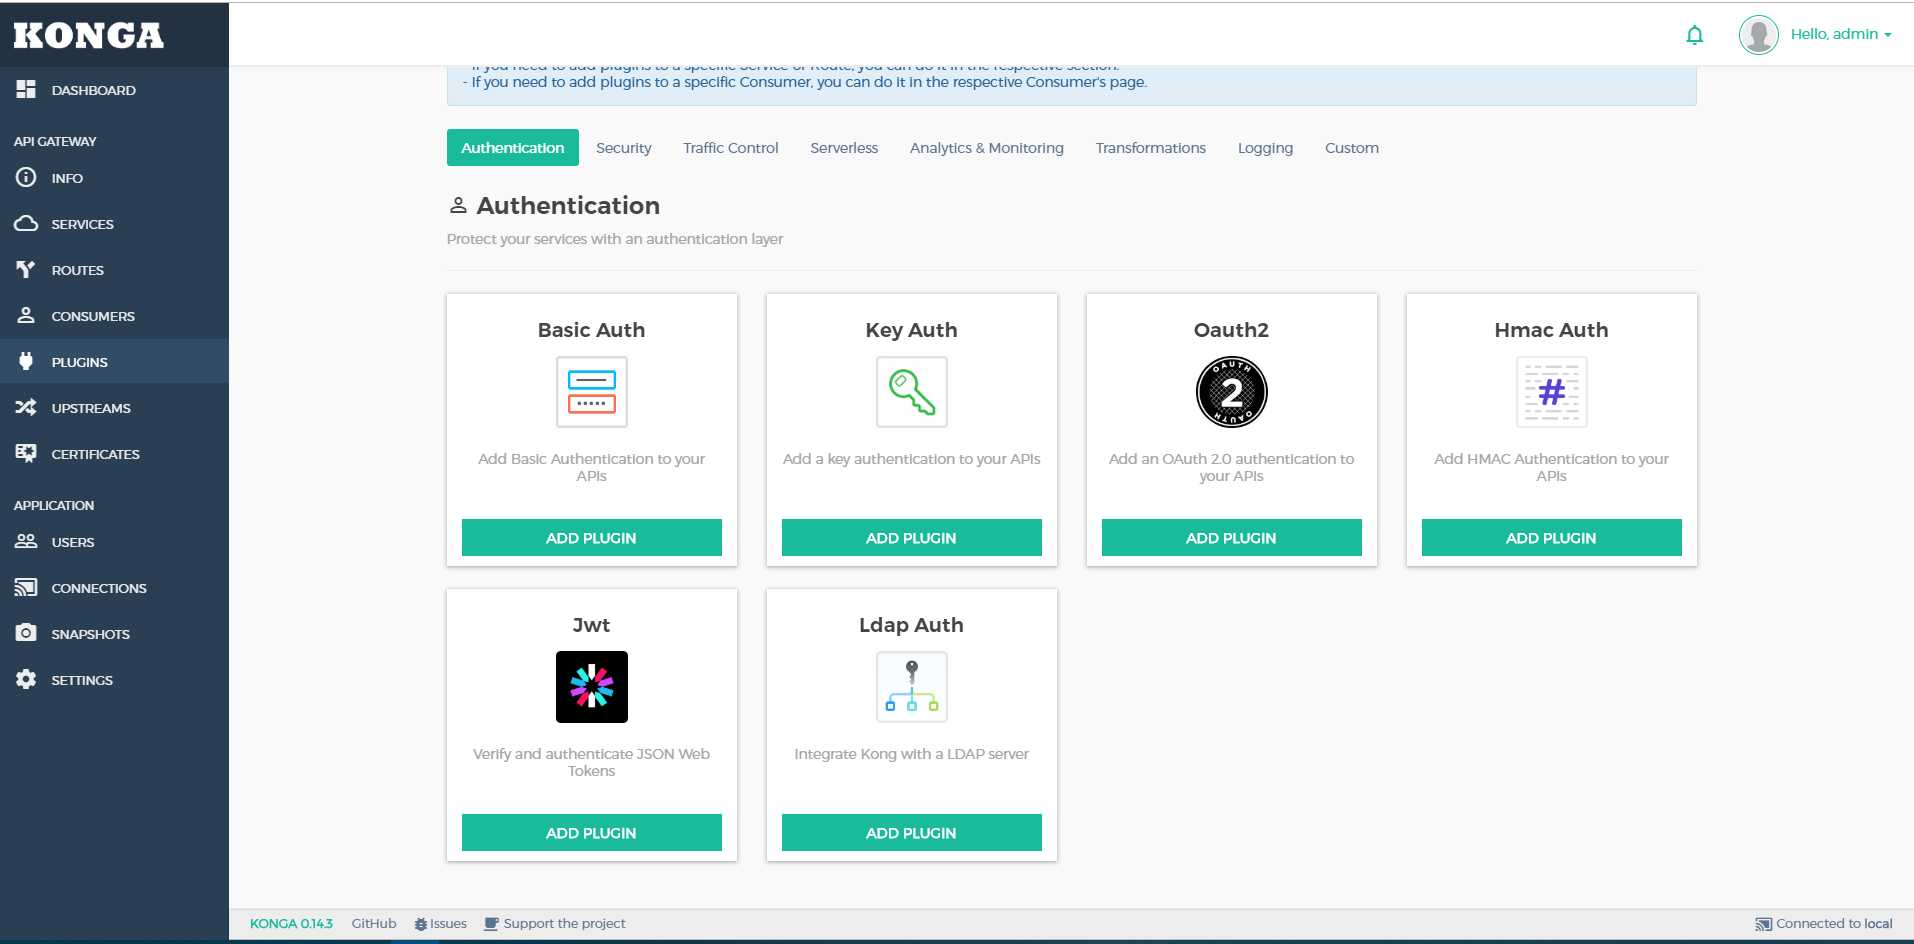Click the Users group icon

point(26,541)
